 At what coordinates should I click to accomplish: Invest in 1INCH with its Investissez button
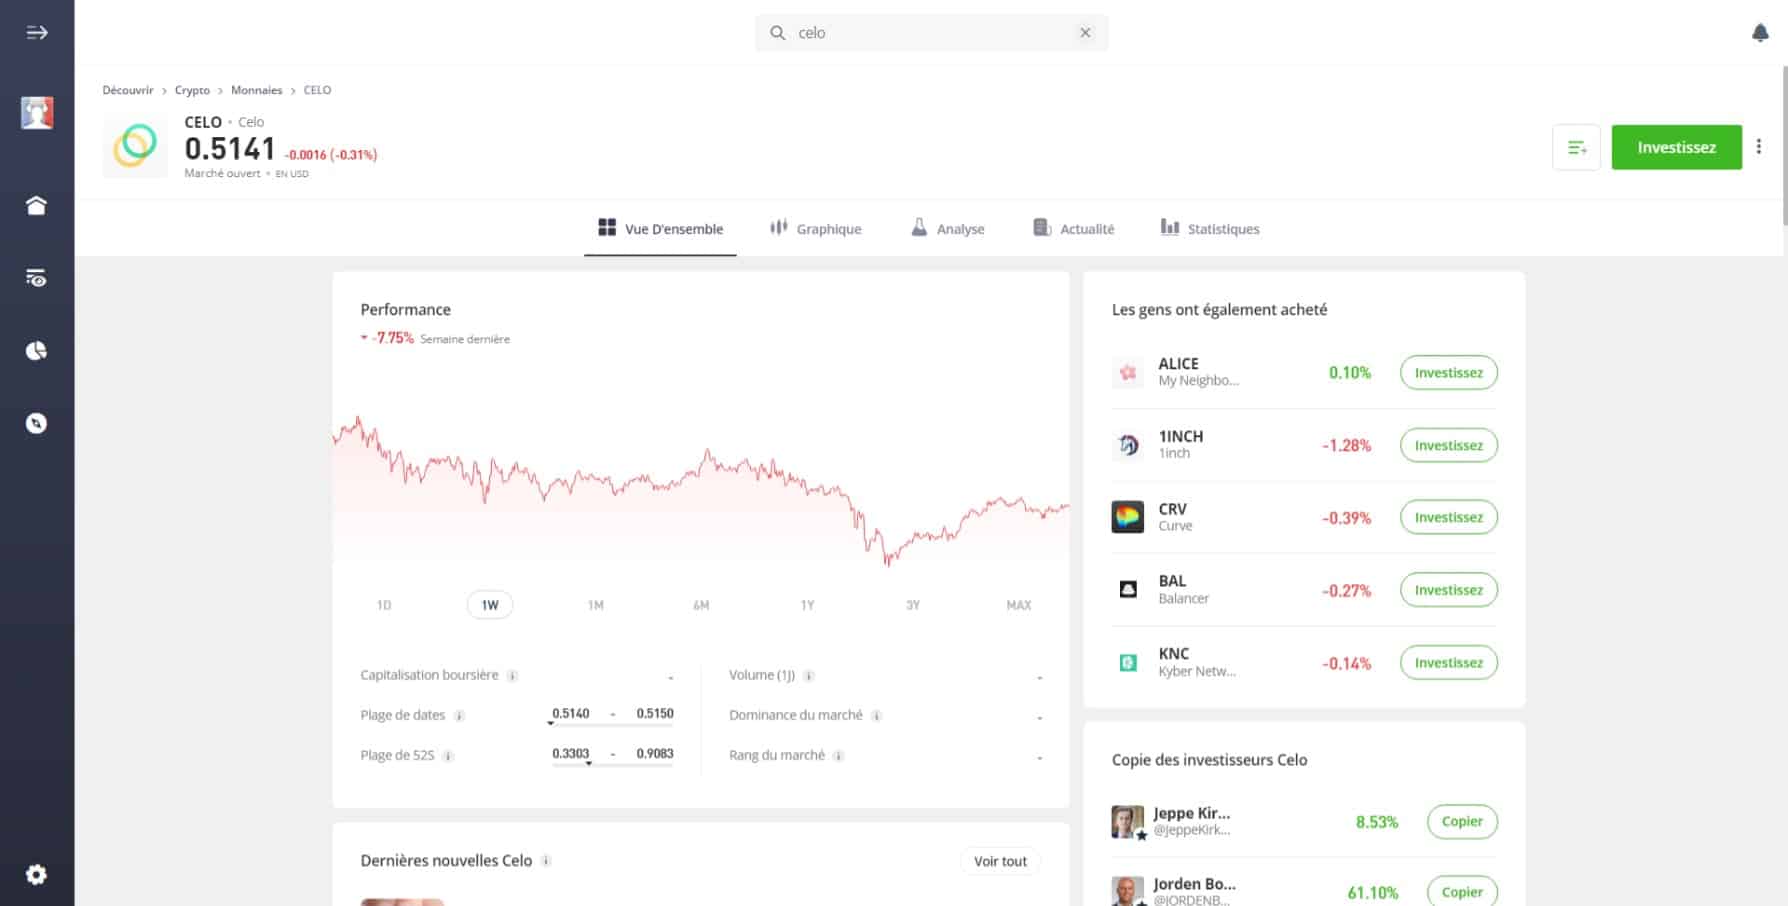tap(1448, 445)
